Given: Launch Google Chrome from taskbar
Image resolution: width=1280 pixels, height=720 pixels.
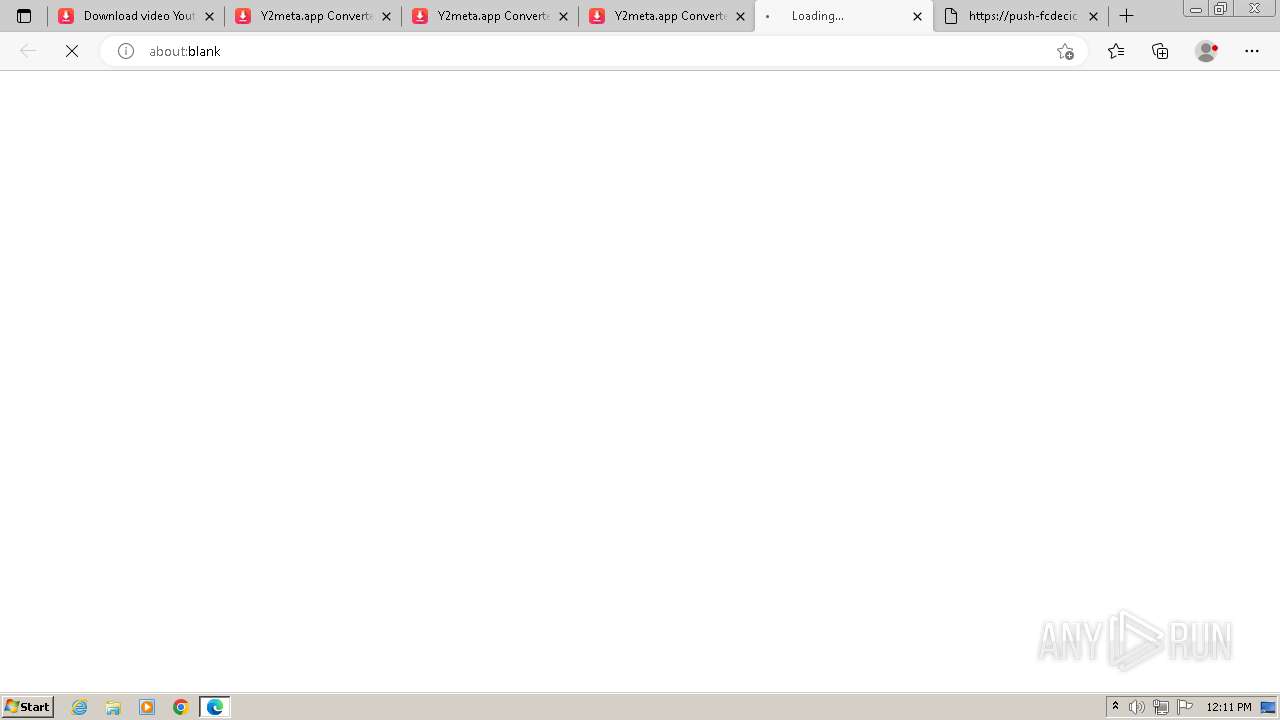Looking at the screenshot, I should (x=181, y=707).
